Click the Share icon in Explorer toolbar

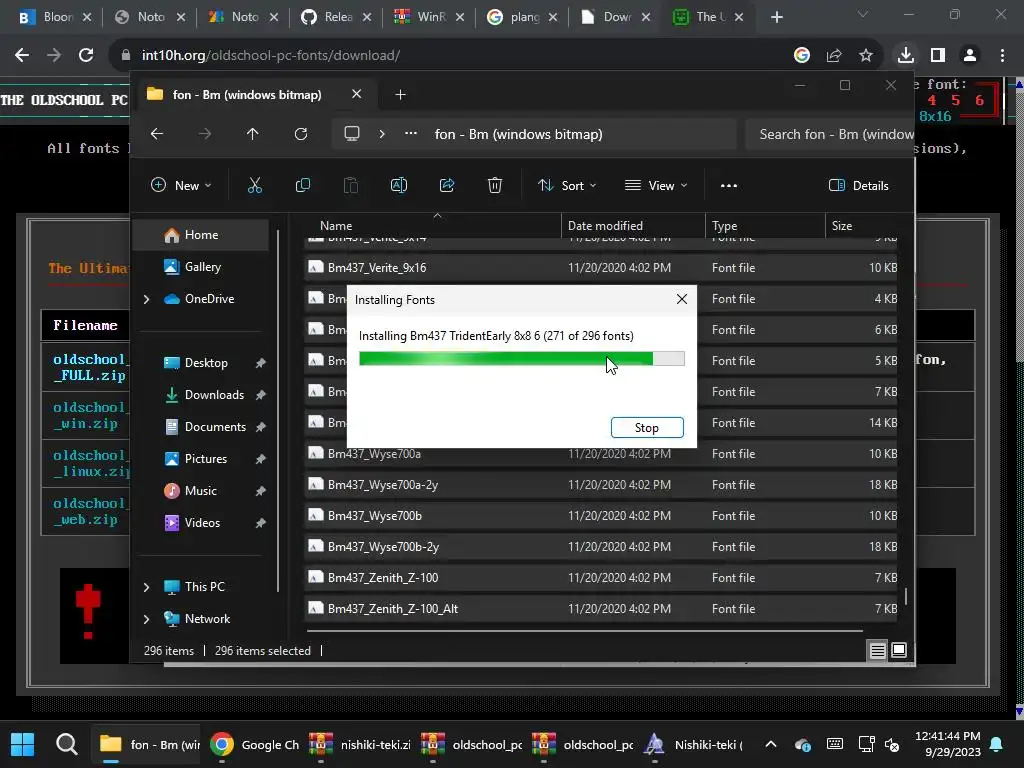pyautogui.click(x=447, y=185)
